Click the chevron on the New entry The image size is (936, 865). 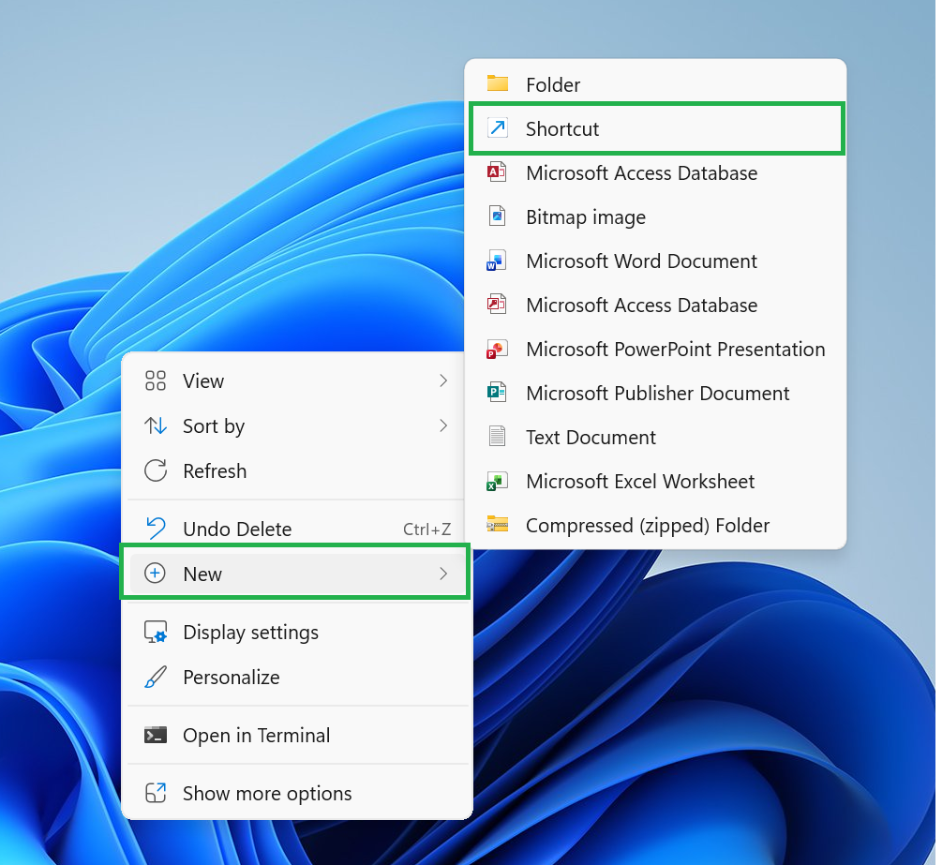(443, 574)
